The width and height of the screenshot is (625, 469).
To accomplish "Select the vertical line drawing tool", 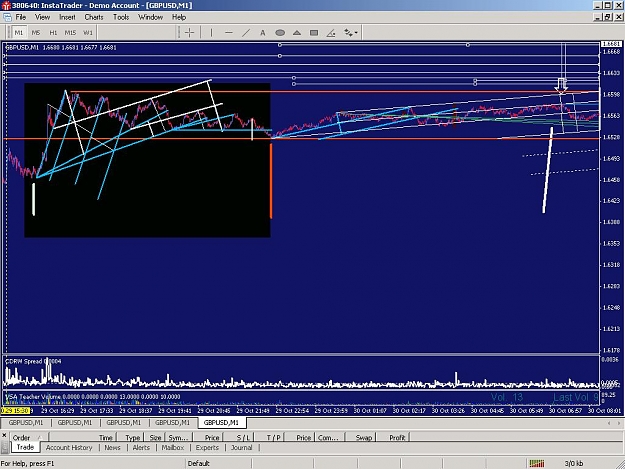I will [x=211, y=33].
